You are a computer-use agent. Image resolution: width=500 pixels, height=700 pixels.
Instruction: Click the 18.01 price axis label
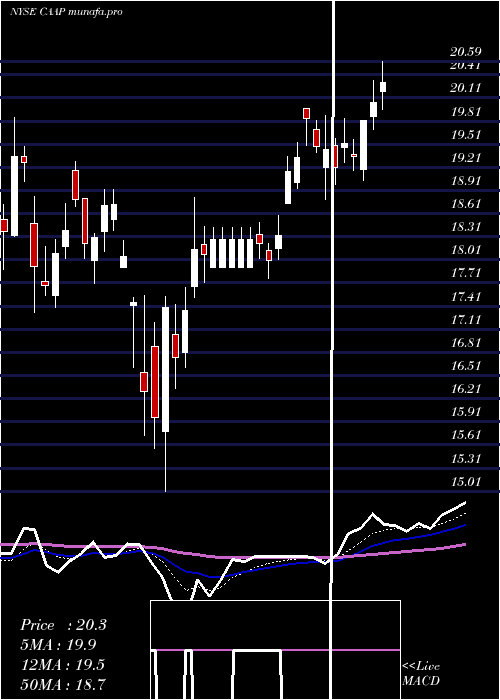click(x=466, y=250)
